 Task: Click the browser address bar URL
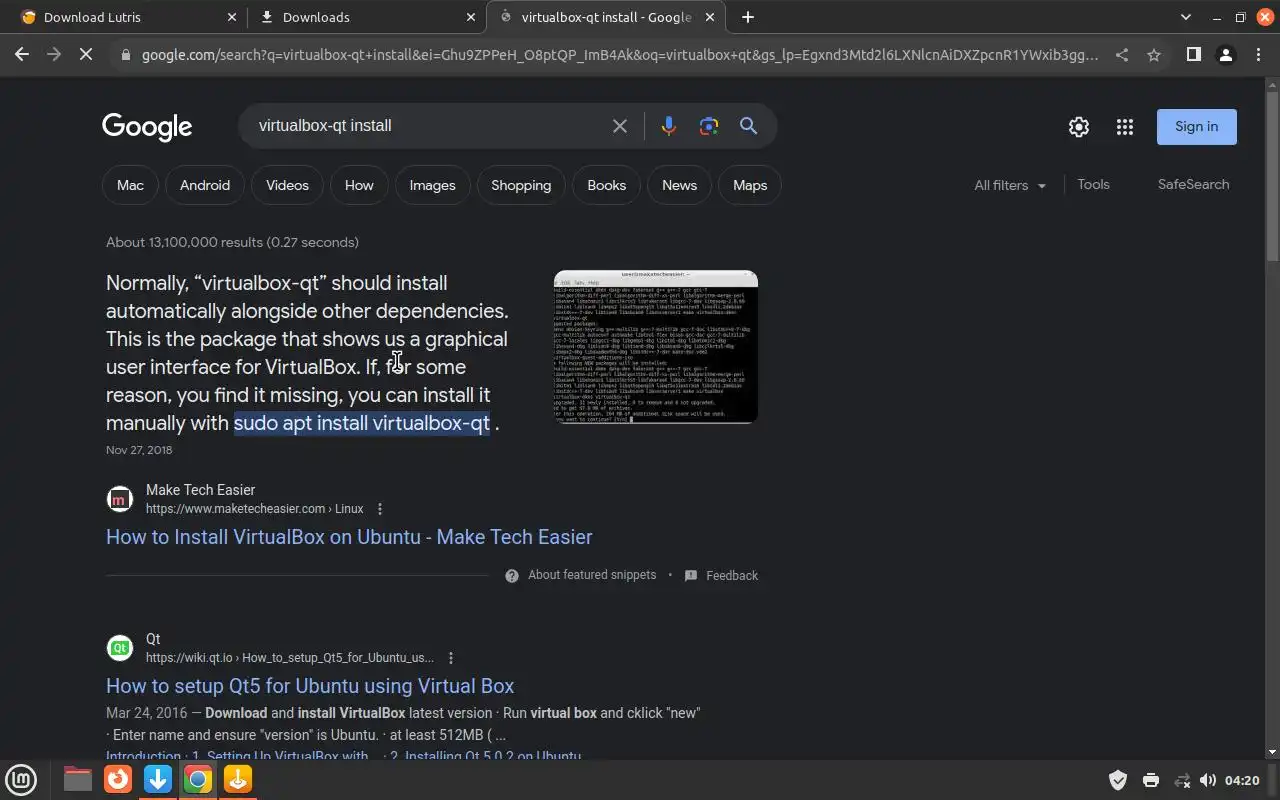620,55
